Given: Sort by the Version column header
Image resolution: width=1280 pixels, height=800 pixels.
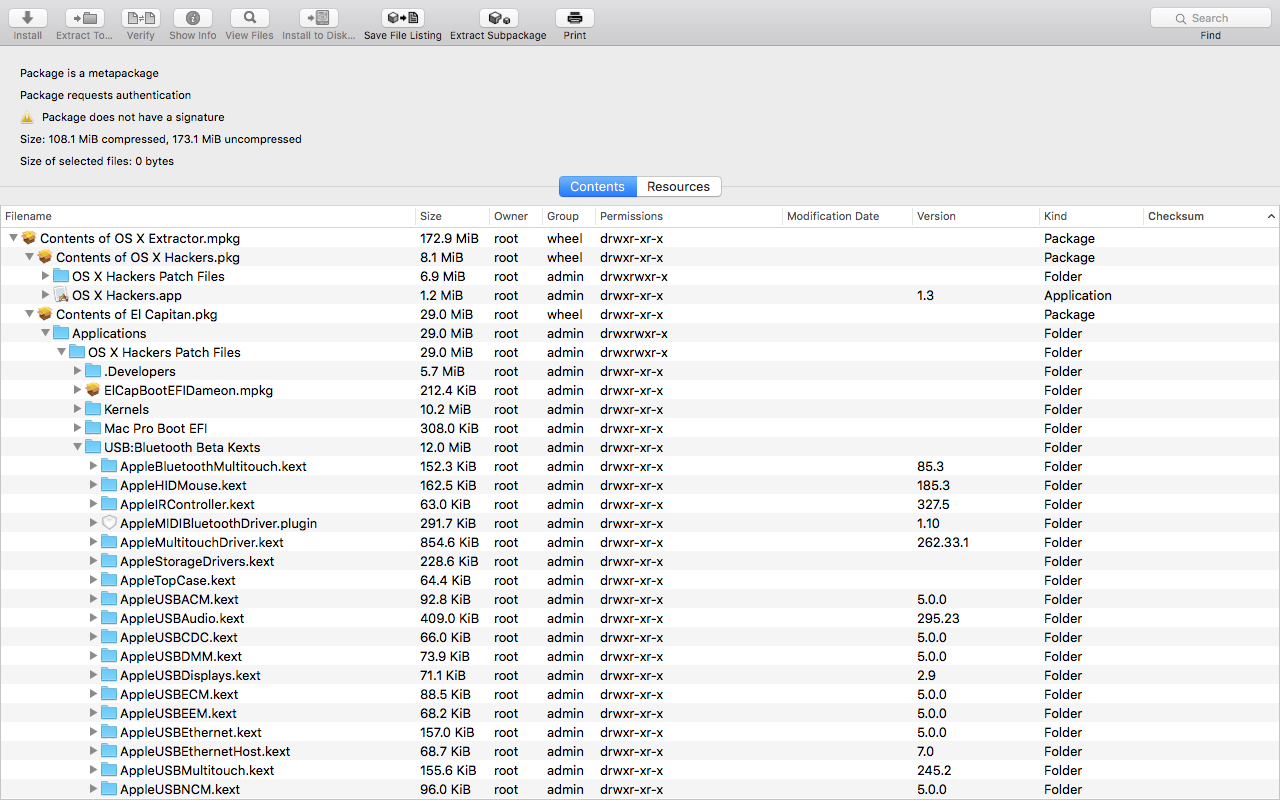Looking at the screenshot, I should 976,216.
